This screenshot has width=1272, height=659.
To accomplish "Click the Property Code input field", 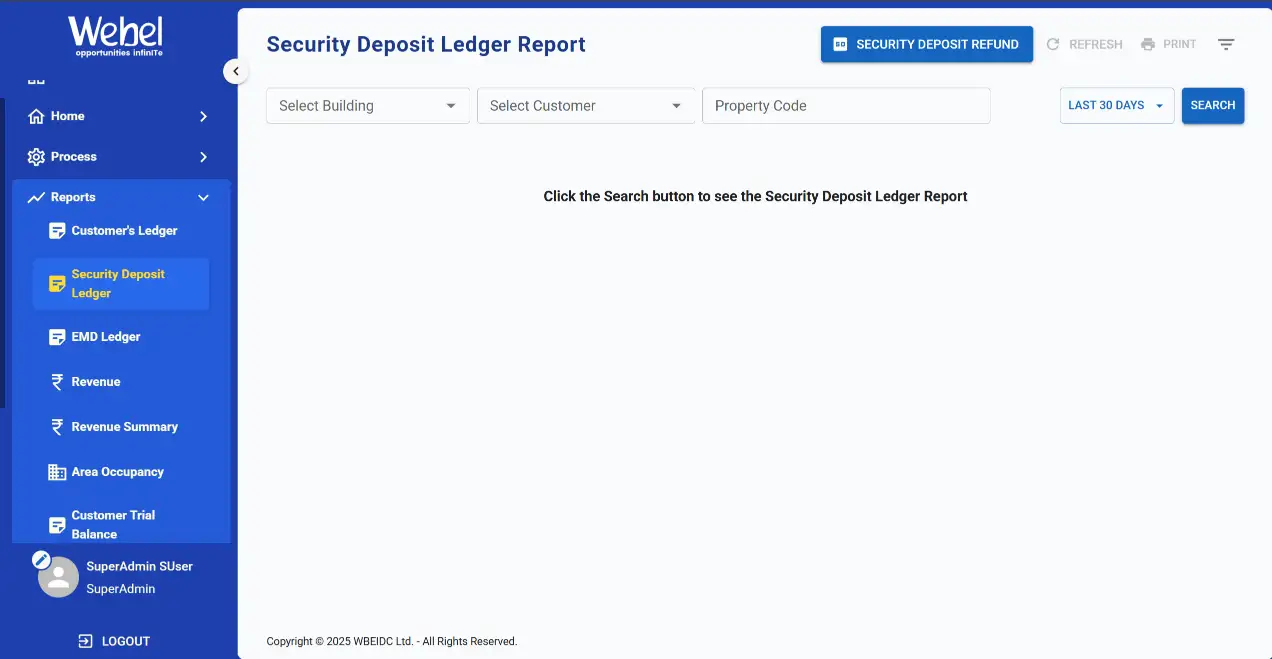I will [x=846, y=106].
